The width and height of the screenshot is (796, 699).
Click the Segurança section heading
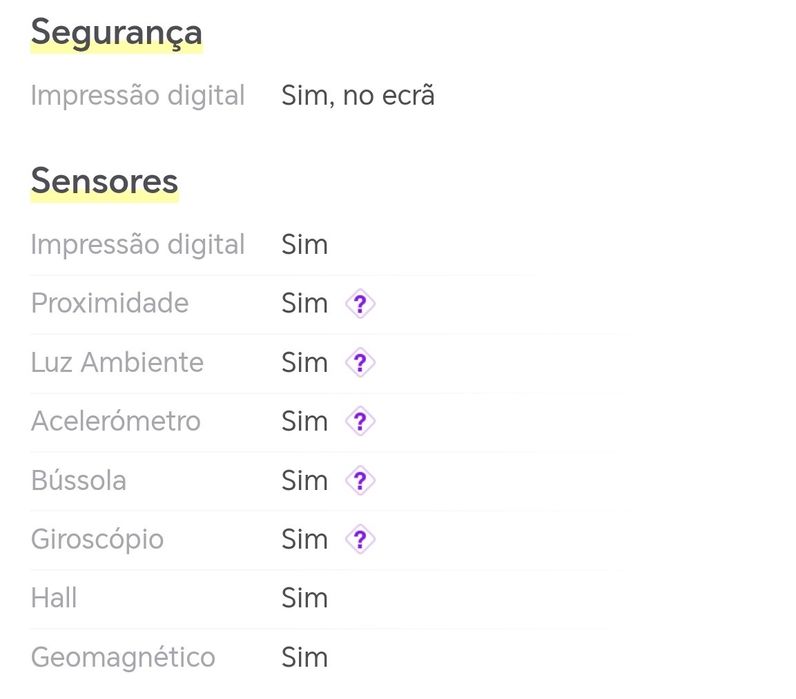click(x=116, y=32)
